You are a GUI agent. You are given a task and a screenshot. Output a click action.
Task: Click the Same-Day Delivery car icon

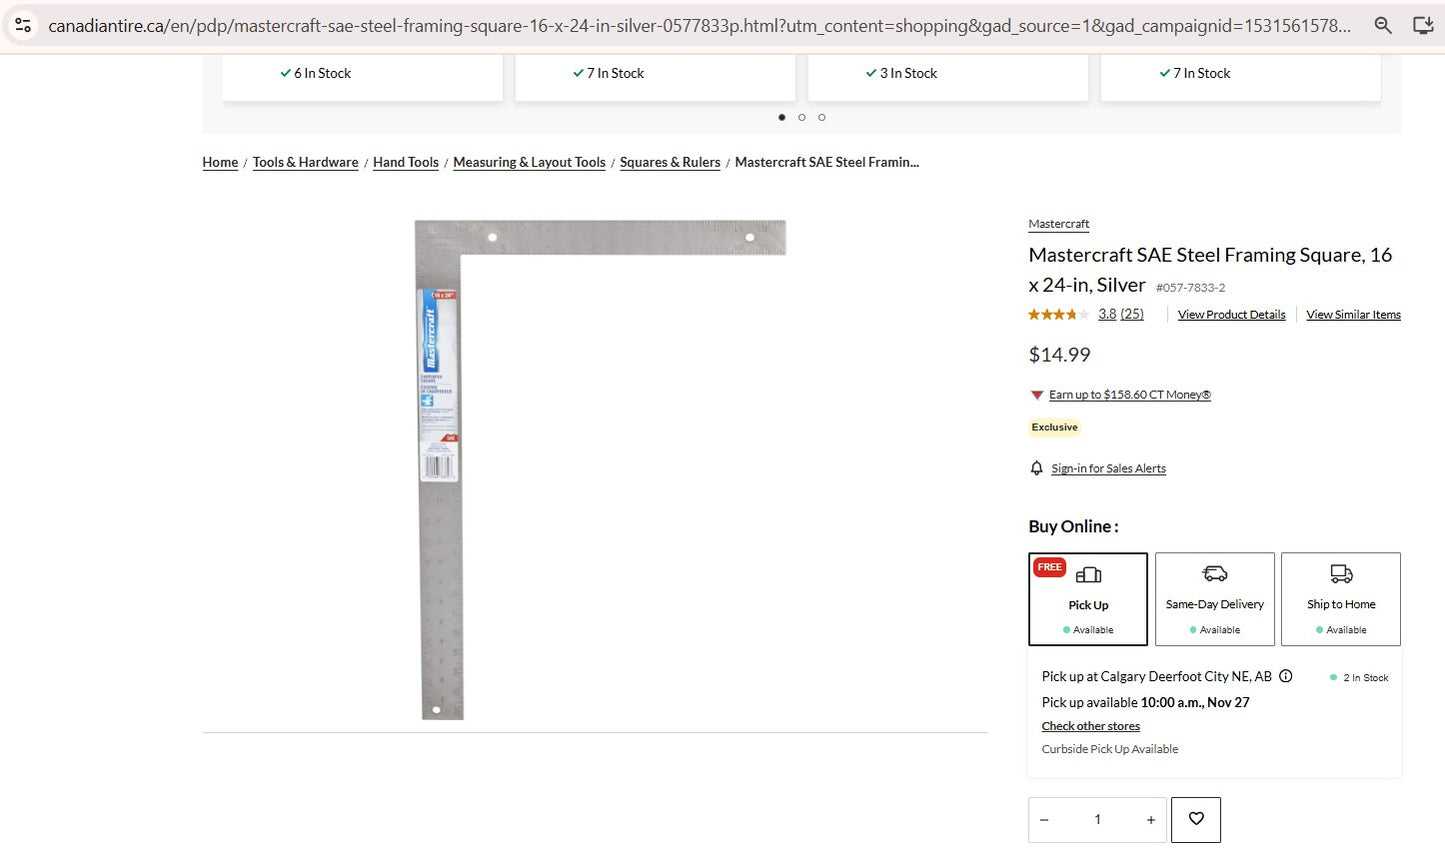tap(1215, 573)
